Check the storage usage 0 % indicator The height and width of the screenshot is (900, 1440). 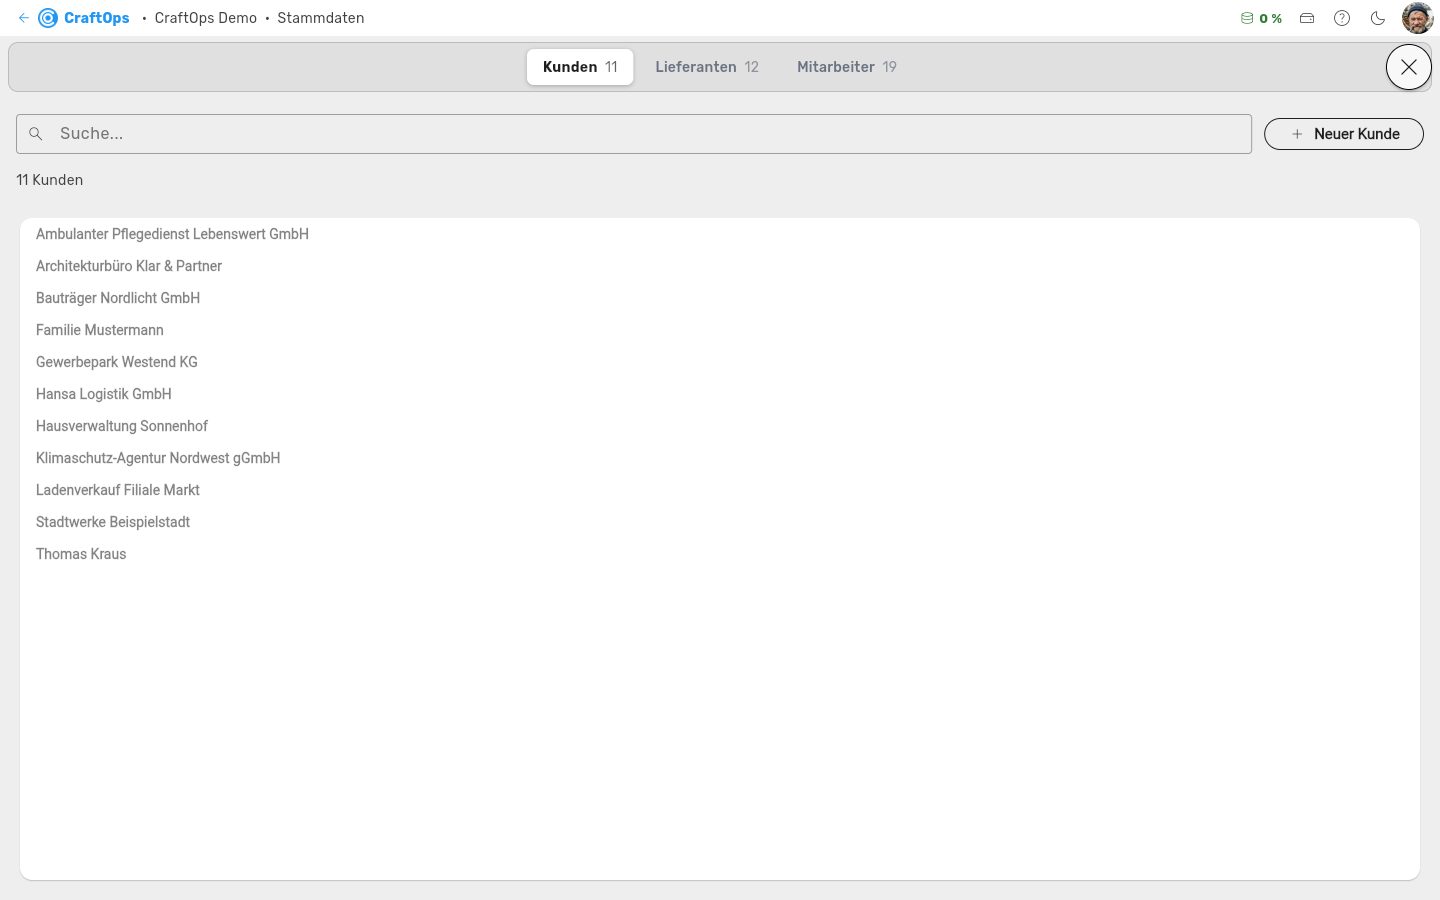coord(1261,18)
